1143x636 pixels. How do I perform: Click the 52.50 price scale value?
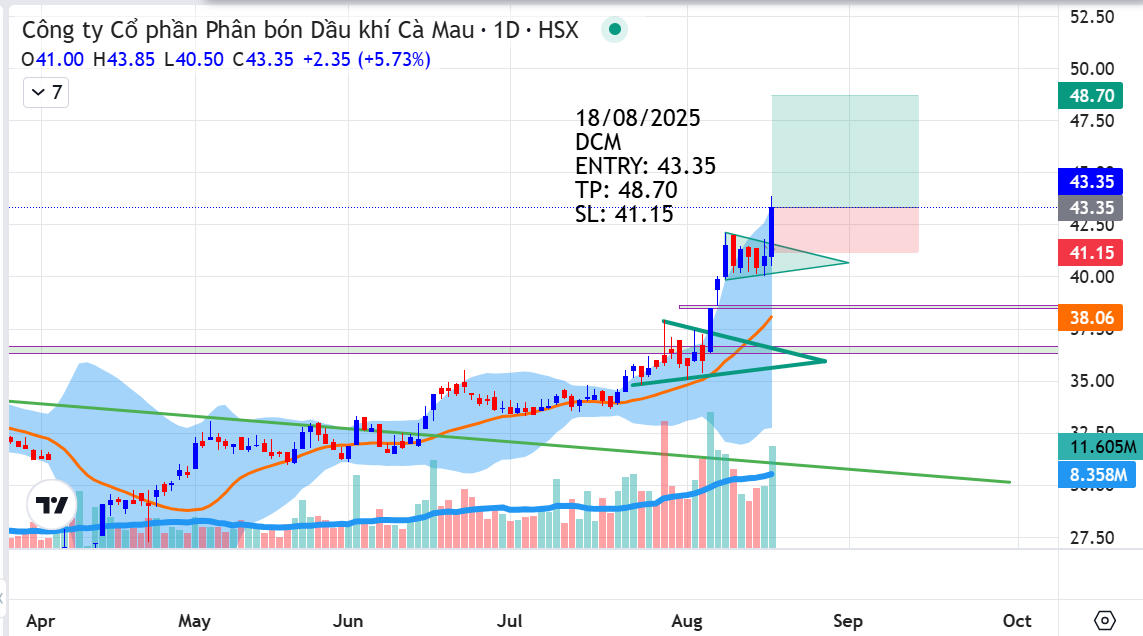(1092, 17)
